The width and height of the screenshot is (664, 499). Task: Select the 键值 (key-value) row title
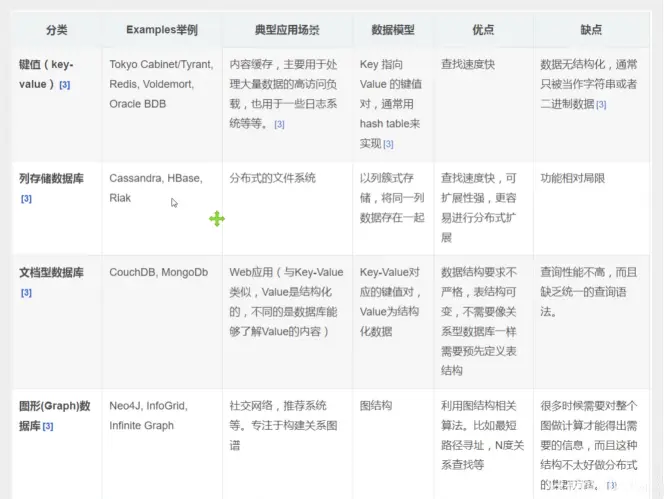tap(46, 75)
